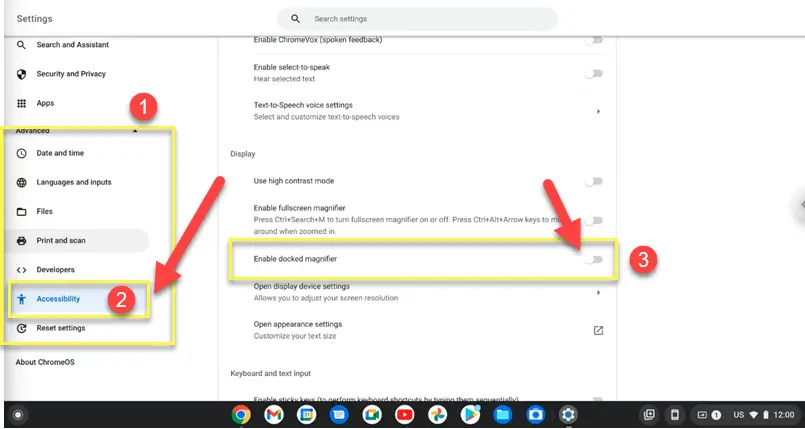
Task: Open Google Photos from the shelf
Action: pyautogui.click(x=437, y=415)
